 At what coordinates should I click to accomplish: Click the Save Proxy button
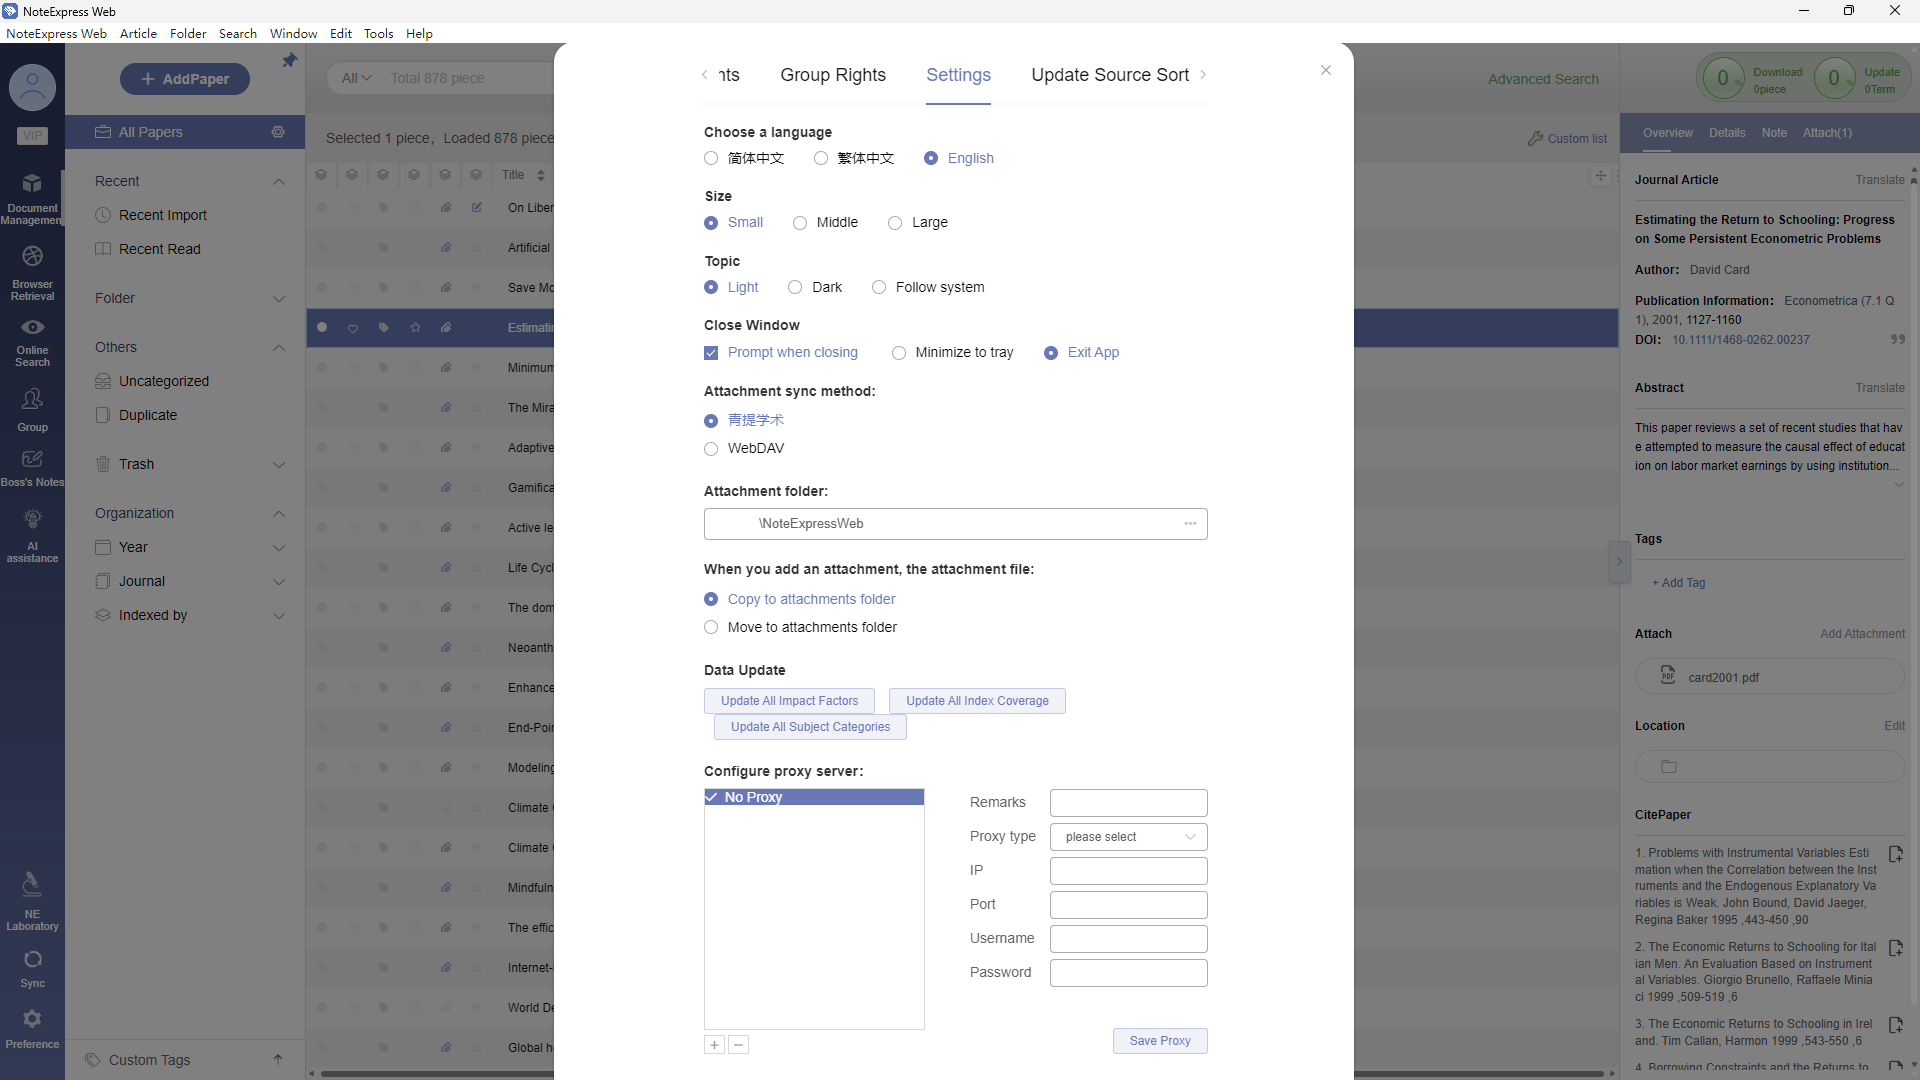pos(1159,1041)
